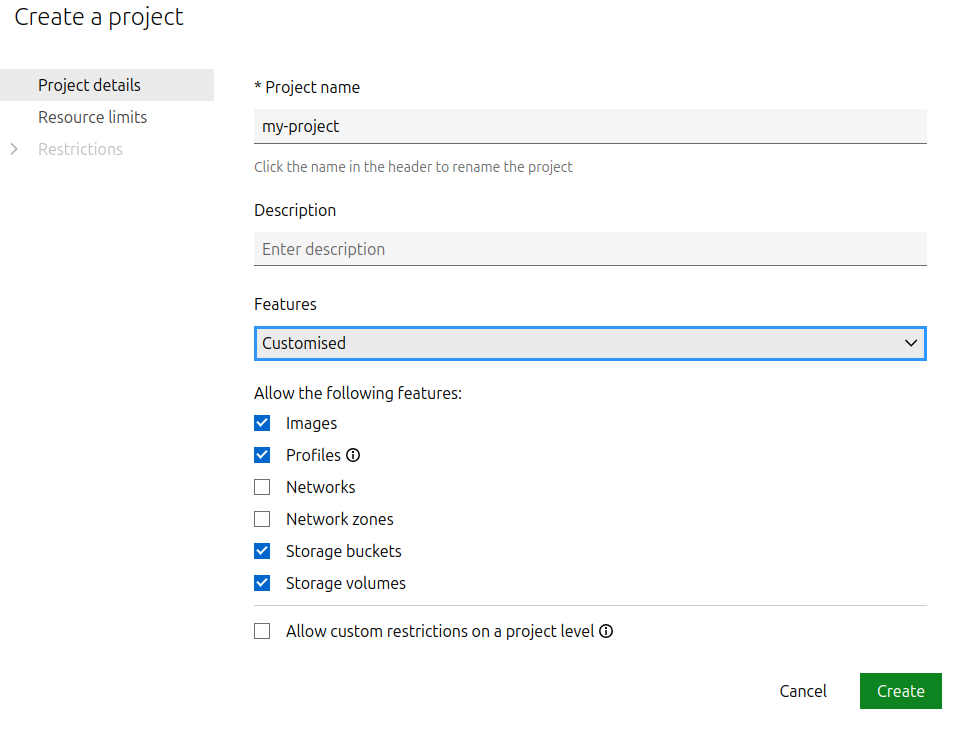Image resolution: width=954 pixels, height=730 pixels.
Task: Enable the Network zones checkbox
Action: [262, 519]
